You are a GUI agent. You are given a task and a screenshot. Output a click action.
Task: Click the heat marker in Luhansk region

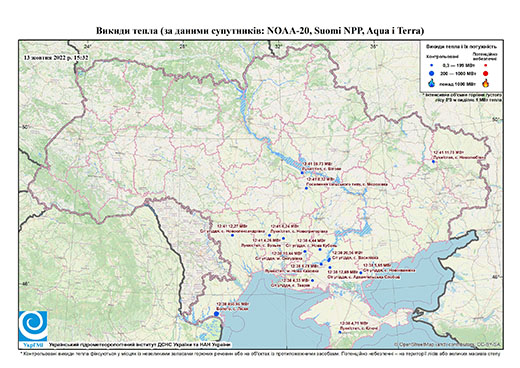point(433,161)
